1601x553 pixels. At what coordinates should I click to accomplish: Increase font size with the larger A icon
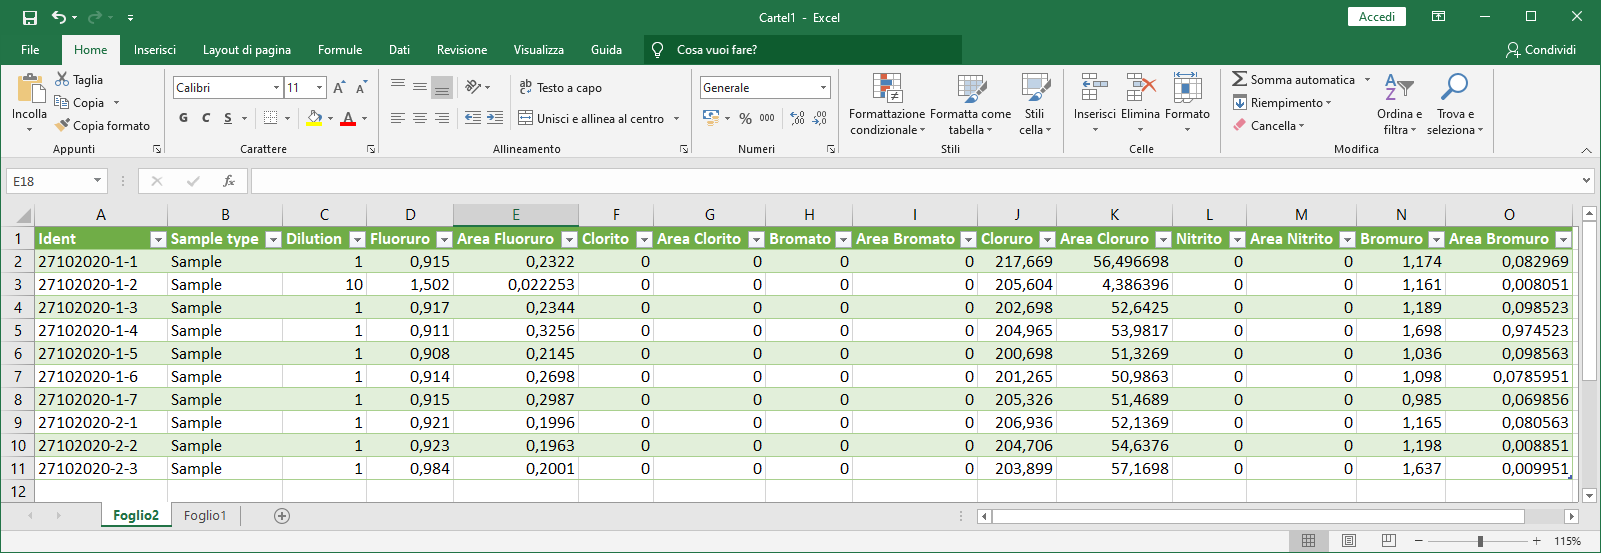click(339, 87)
